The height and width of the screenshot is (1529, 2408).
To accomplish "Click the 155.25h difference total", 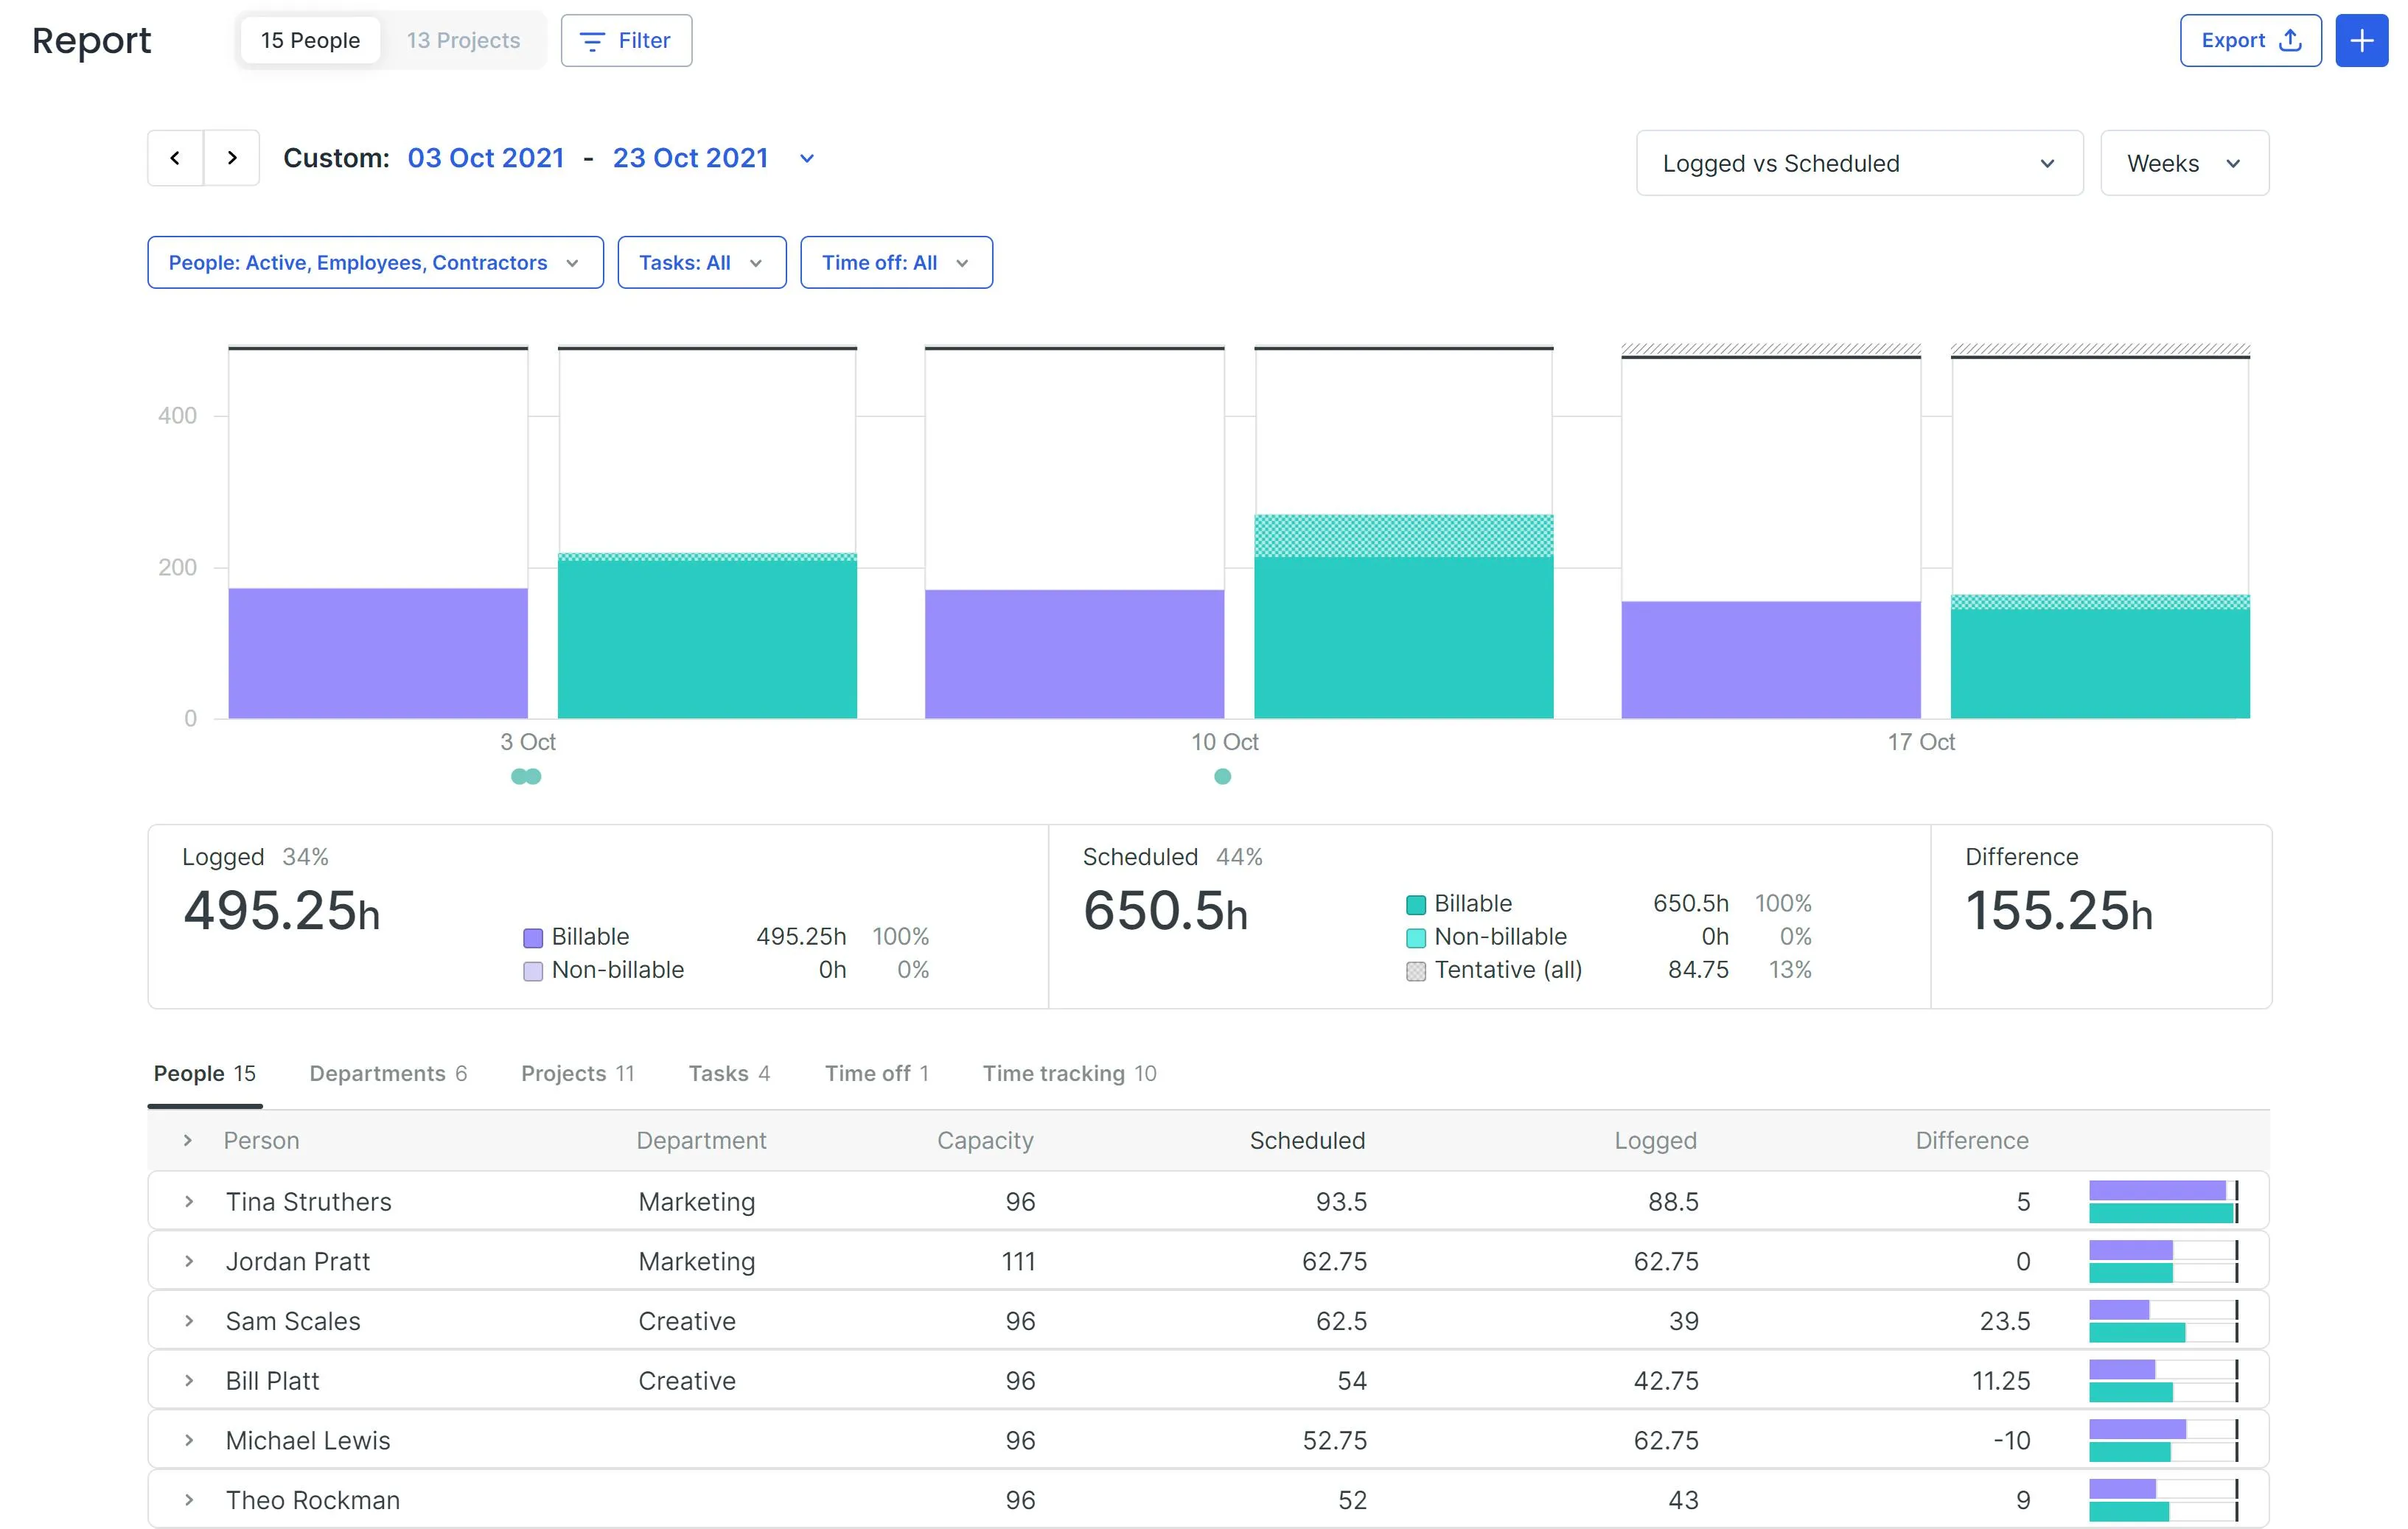I will point(2059,911).
